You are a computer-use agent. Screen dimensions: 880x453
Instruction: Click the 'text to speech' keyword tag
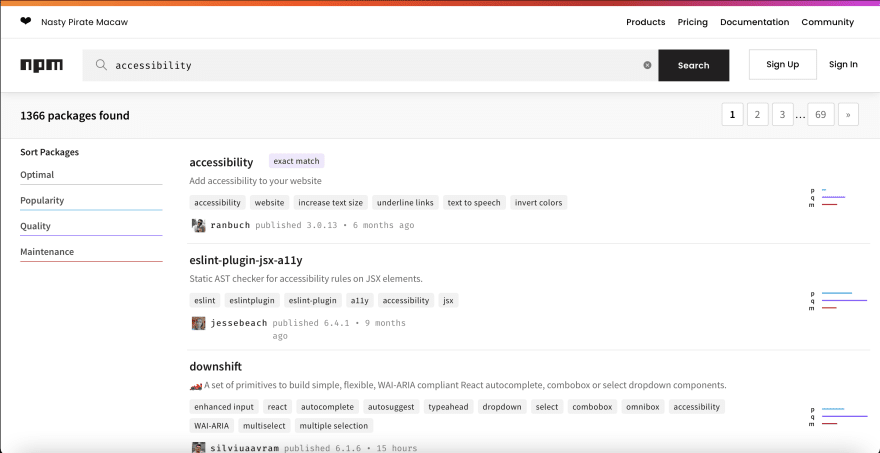pyautogui.click(x=474, y=203)
